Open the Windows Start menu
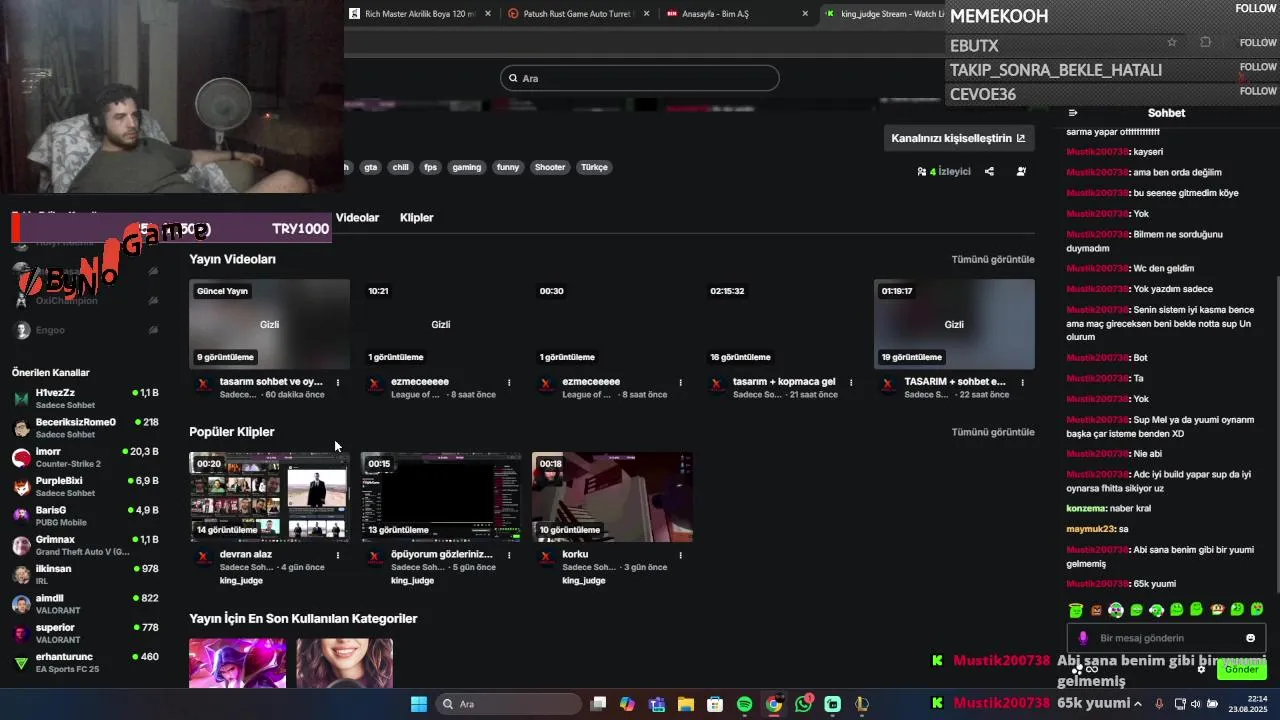Image resolution: width=1280 pixels, height=720 pixels. (x=419, y=704)
